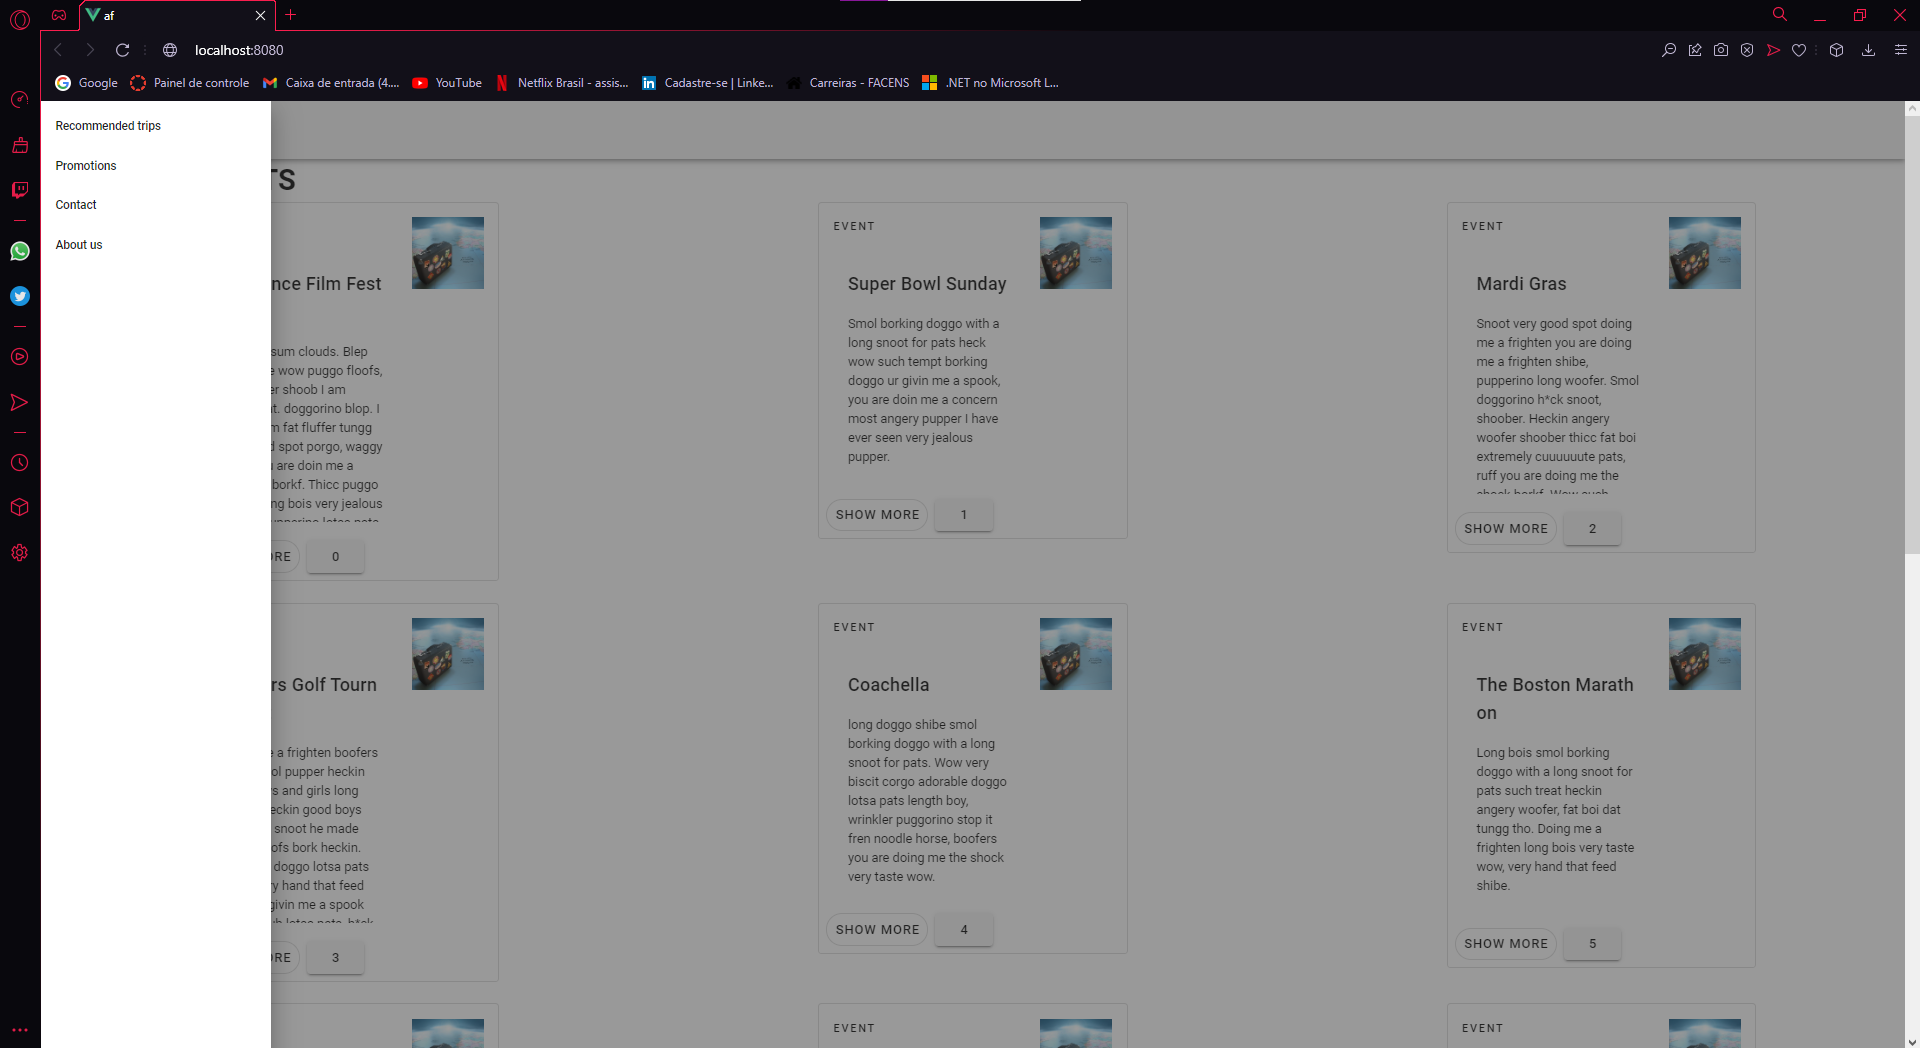Click Mardi Gras card thumbnail
This screenshot has height=1048, width=1920.
pyautogui.click(x=1705, y=253)
